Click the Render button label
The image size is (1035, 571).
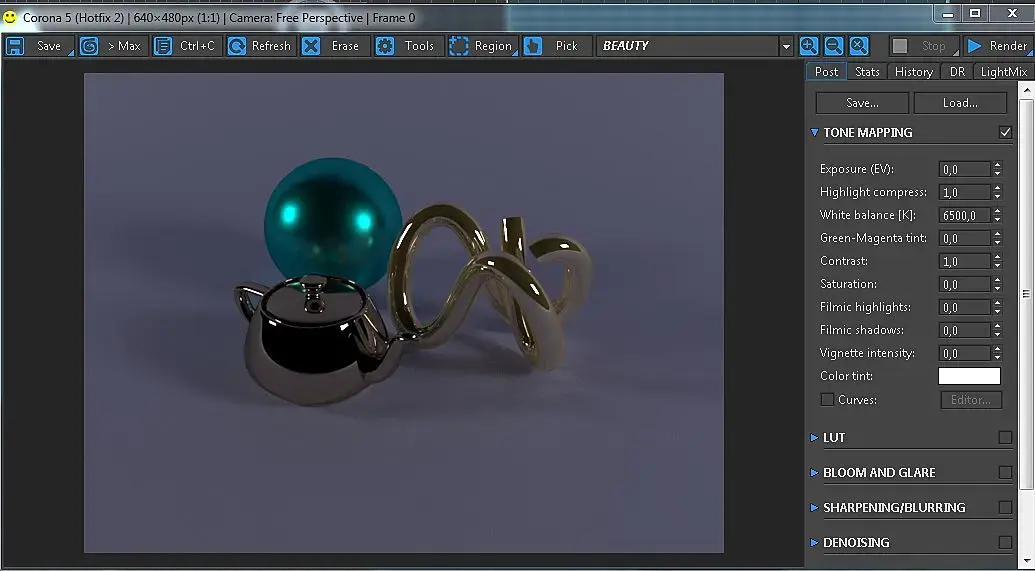[x=1008, y=46]
